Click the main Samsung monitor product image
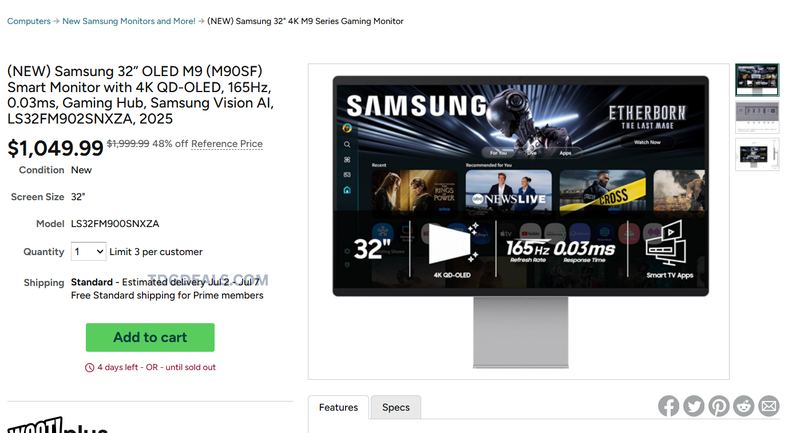The image size is (800, 433). click(520, 222)
